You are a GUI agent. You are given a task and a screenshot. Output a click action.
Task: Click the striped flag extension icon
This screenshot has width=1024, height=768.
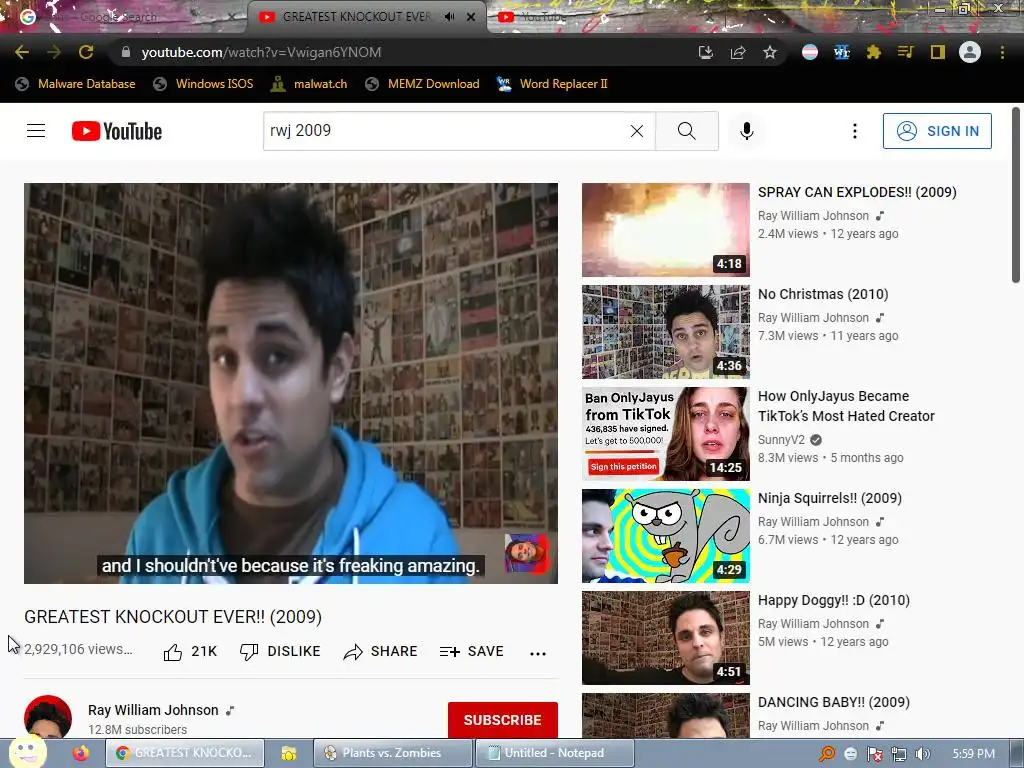810,52
